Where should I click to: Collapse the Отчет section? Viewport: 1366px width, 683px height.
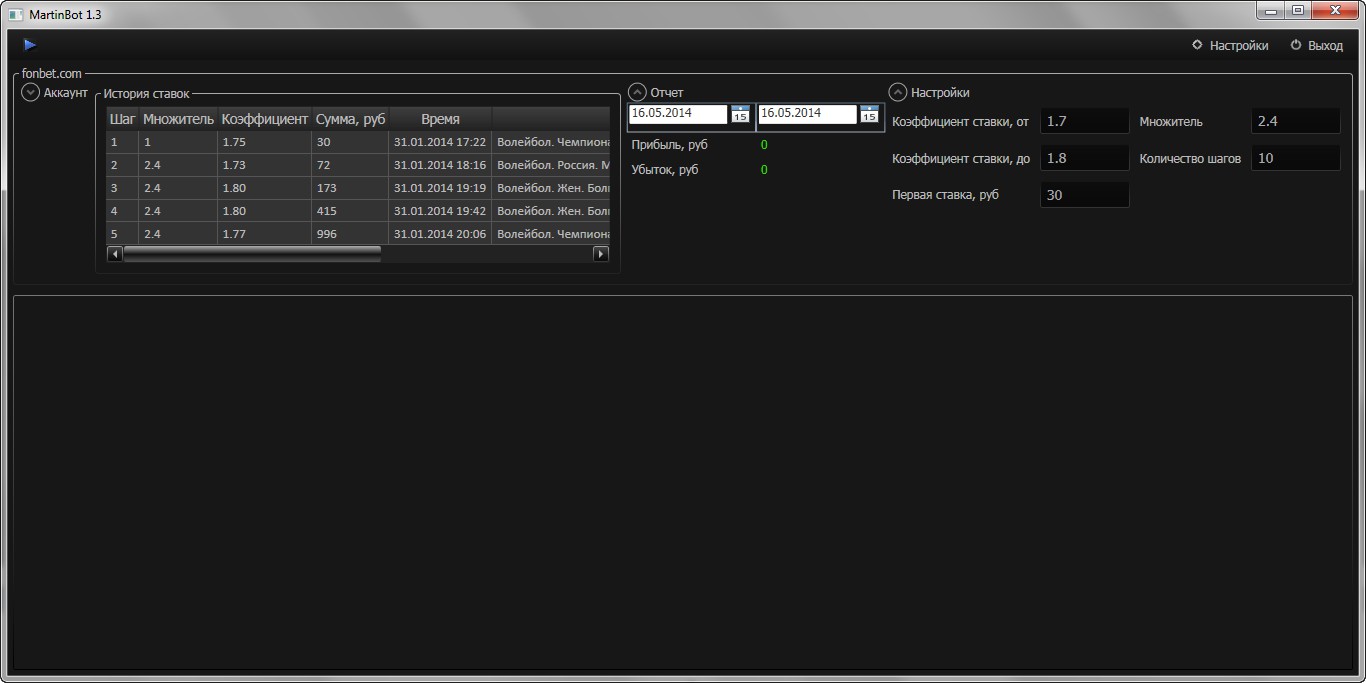pos(637,93)
